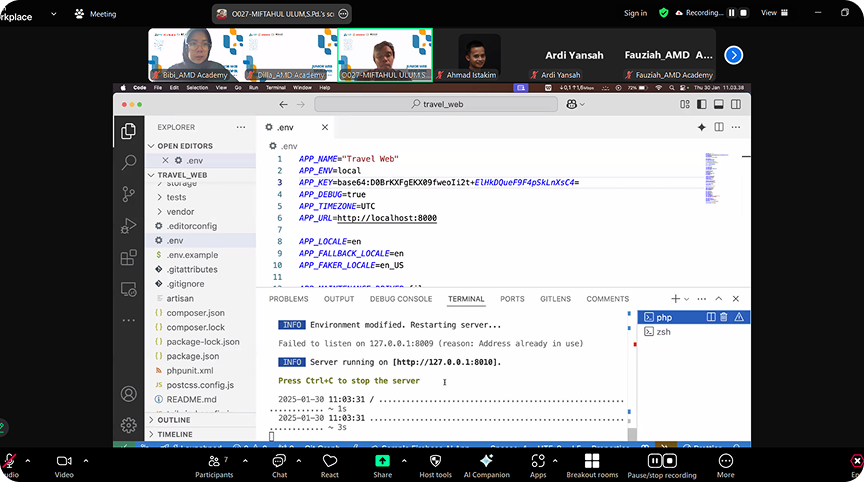Image resolution: width=864 pixels, height=482 pixels.
Task: Close the .env editor tab
Action: pos(325,127)
